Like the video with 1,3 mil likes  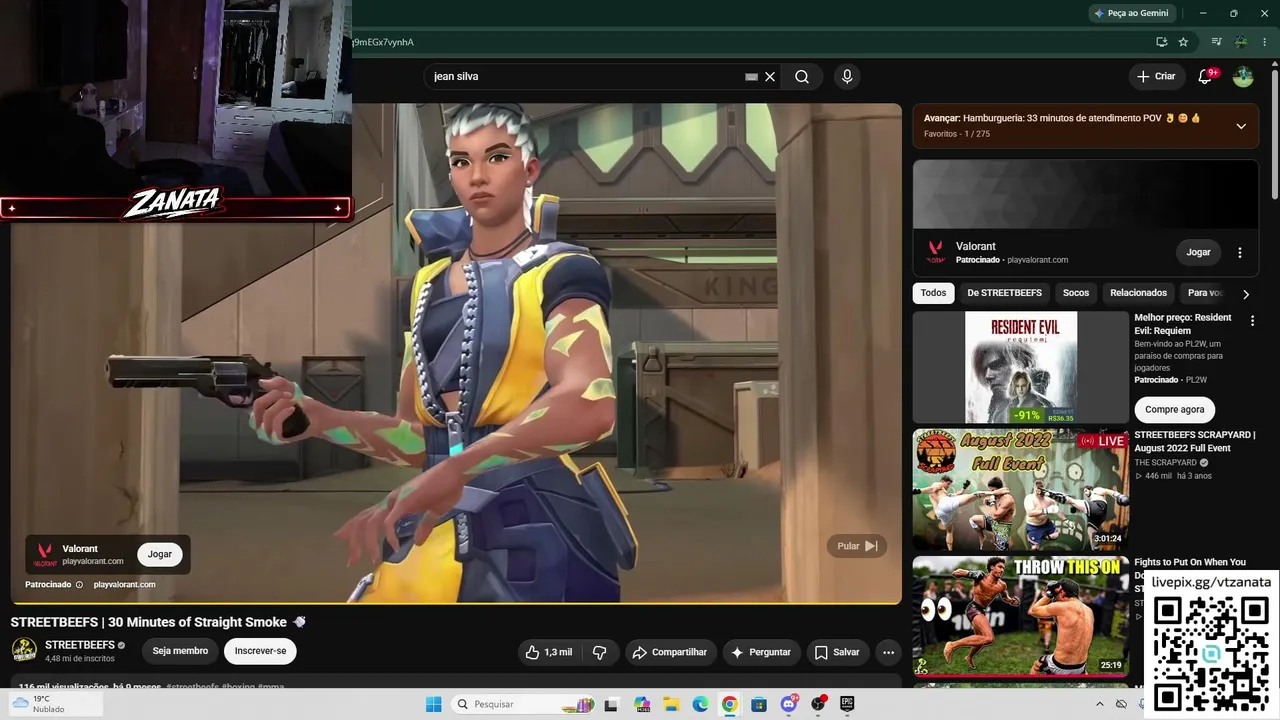pos(549,652)
